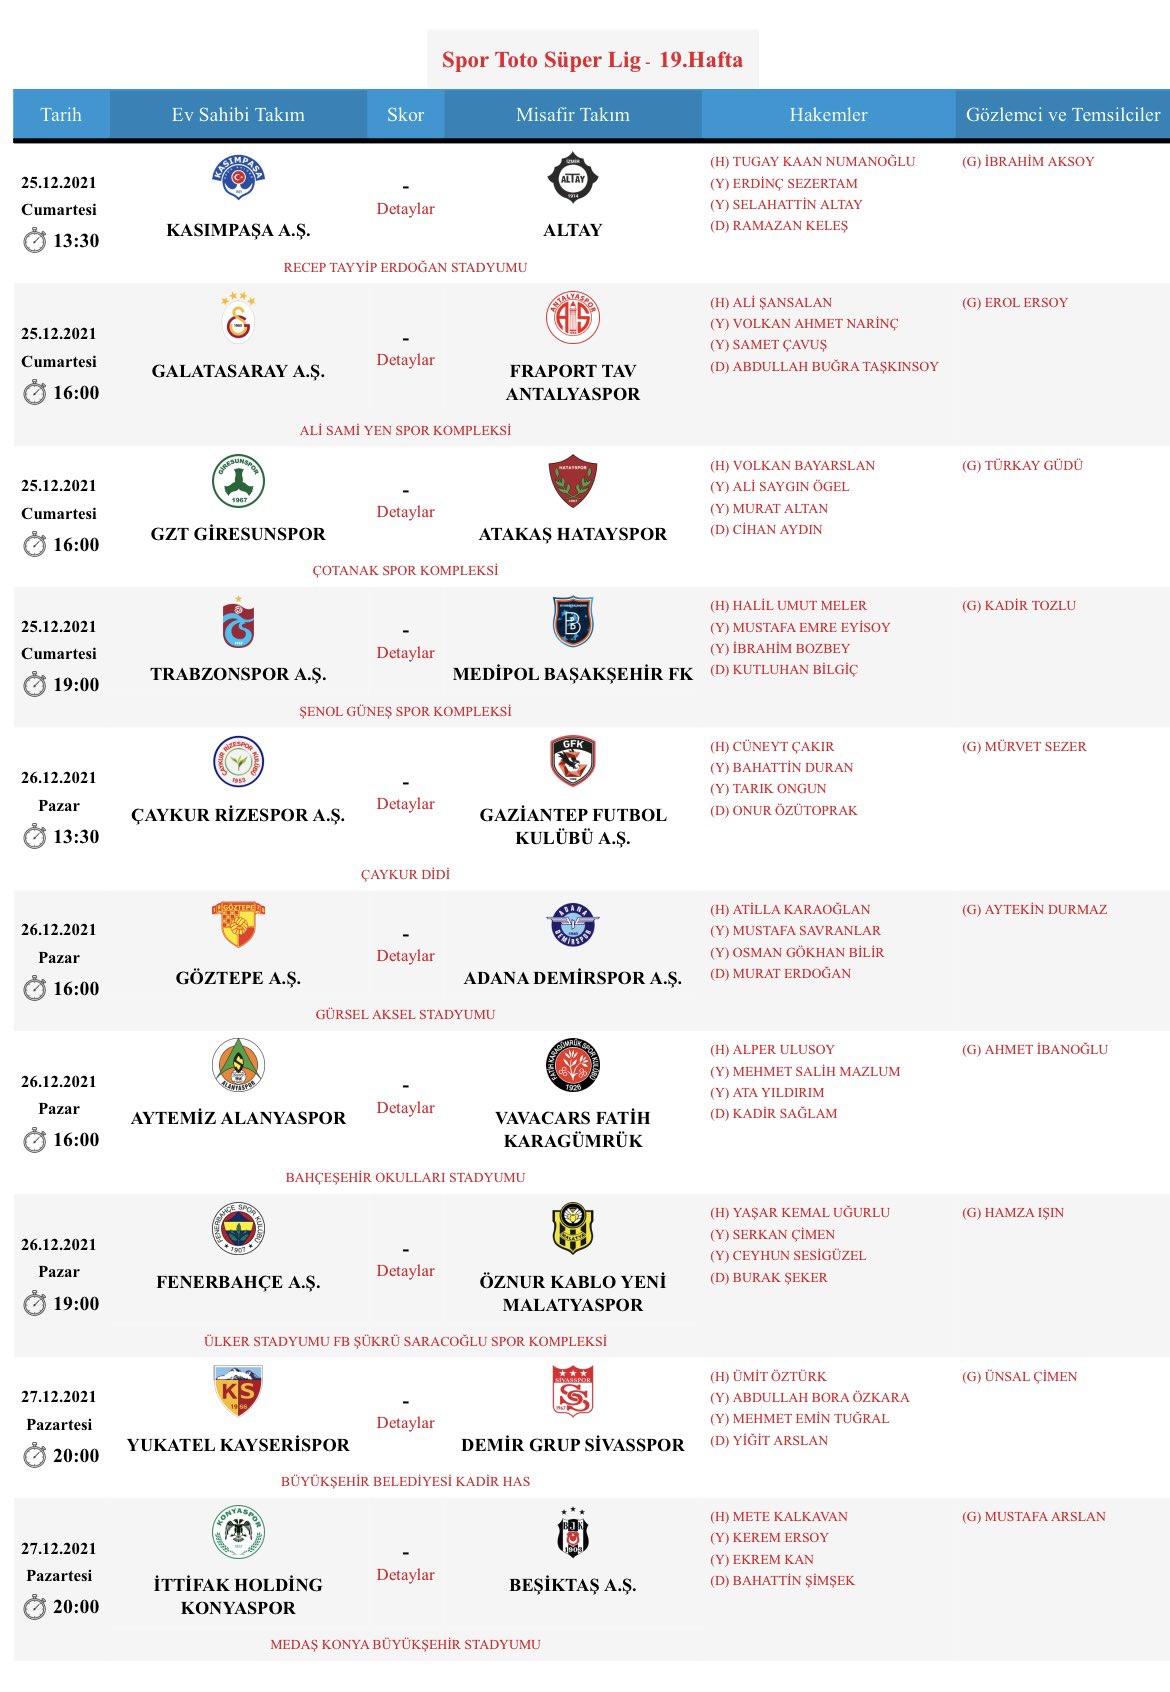Open Detaylar for Galatasaray vs Antalyaspor
1170x1692 pixels.
405,360
